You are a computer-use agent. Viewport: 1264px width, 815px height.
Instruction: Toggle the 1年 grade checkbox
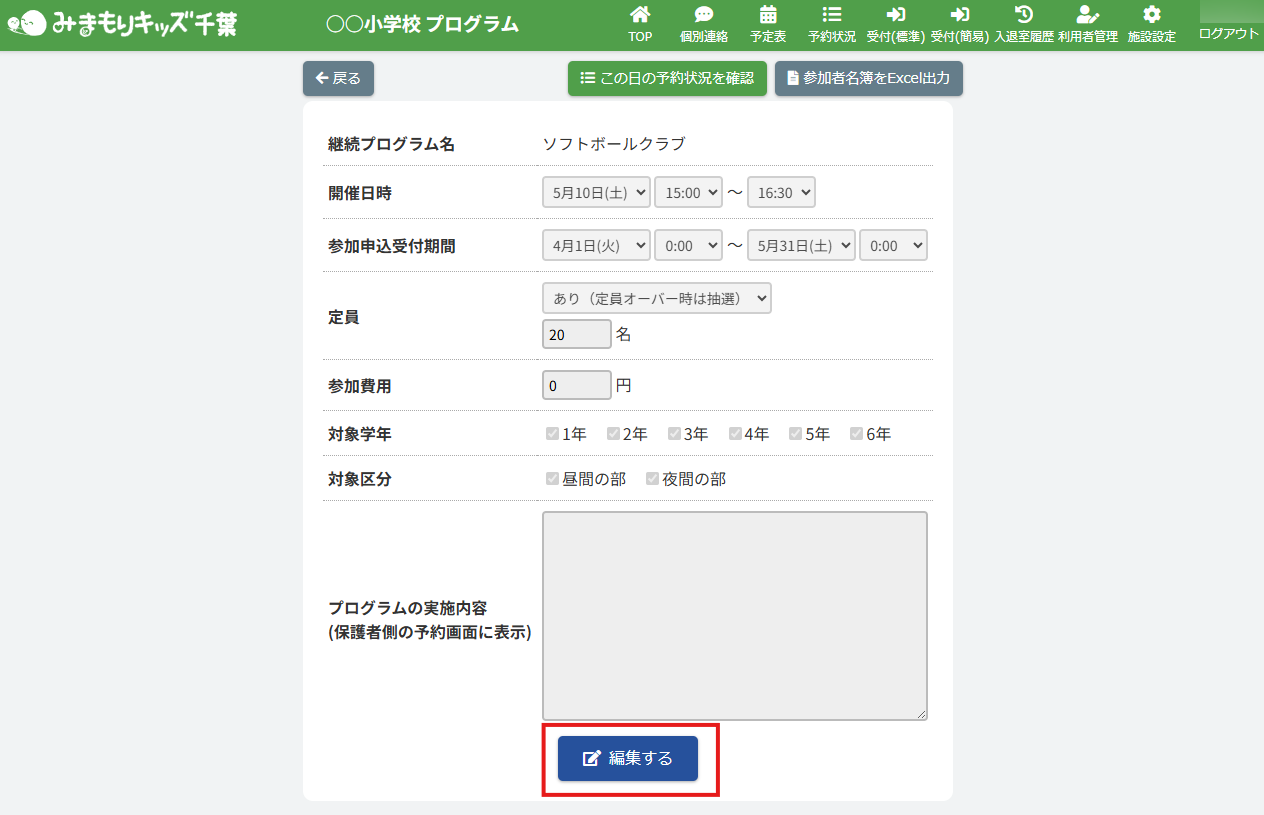coord(552,434)
